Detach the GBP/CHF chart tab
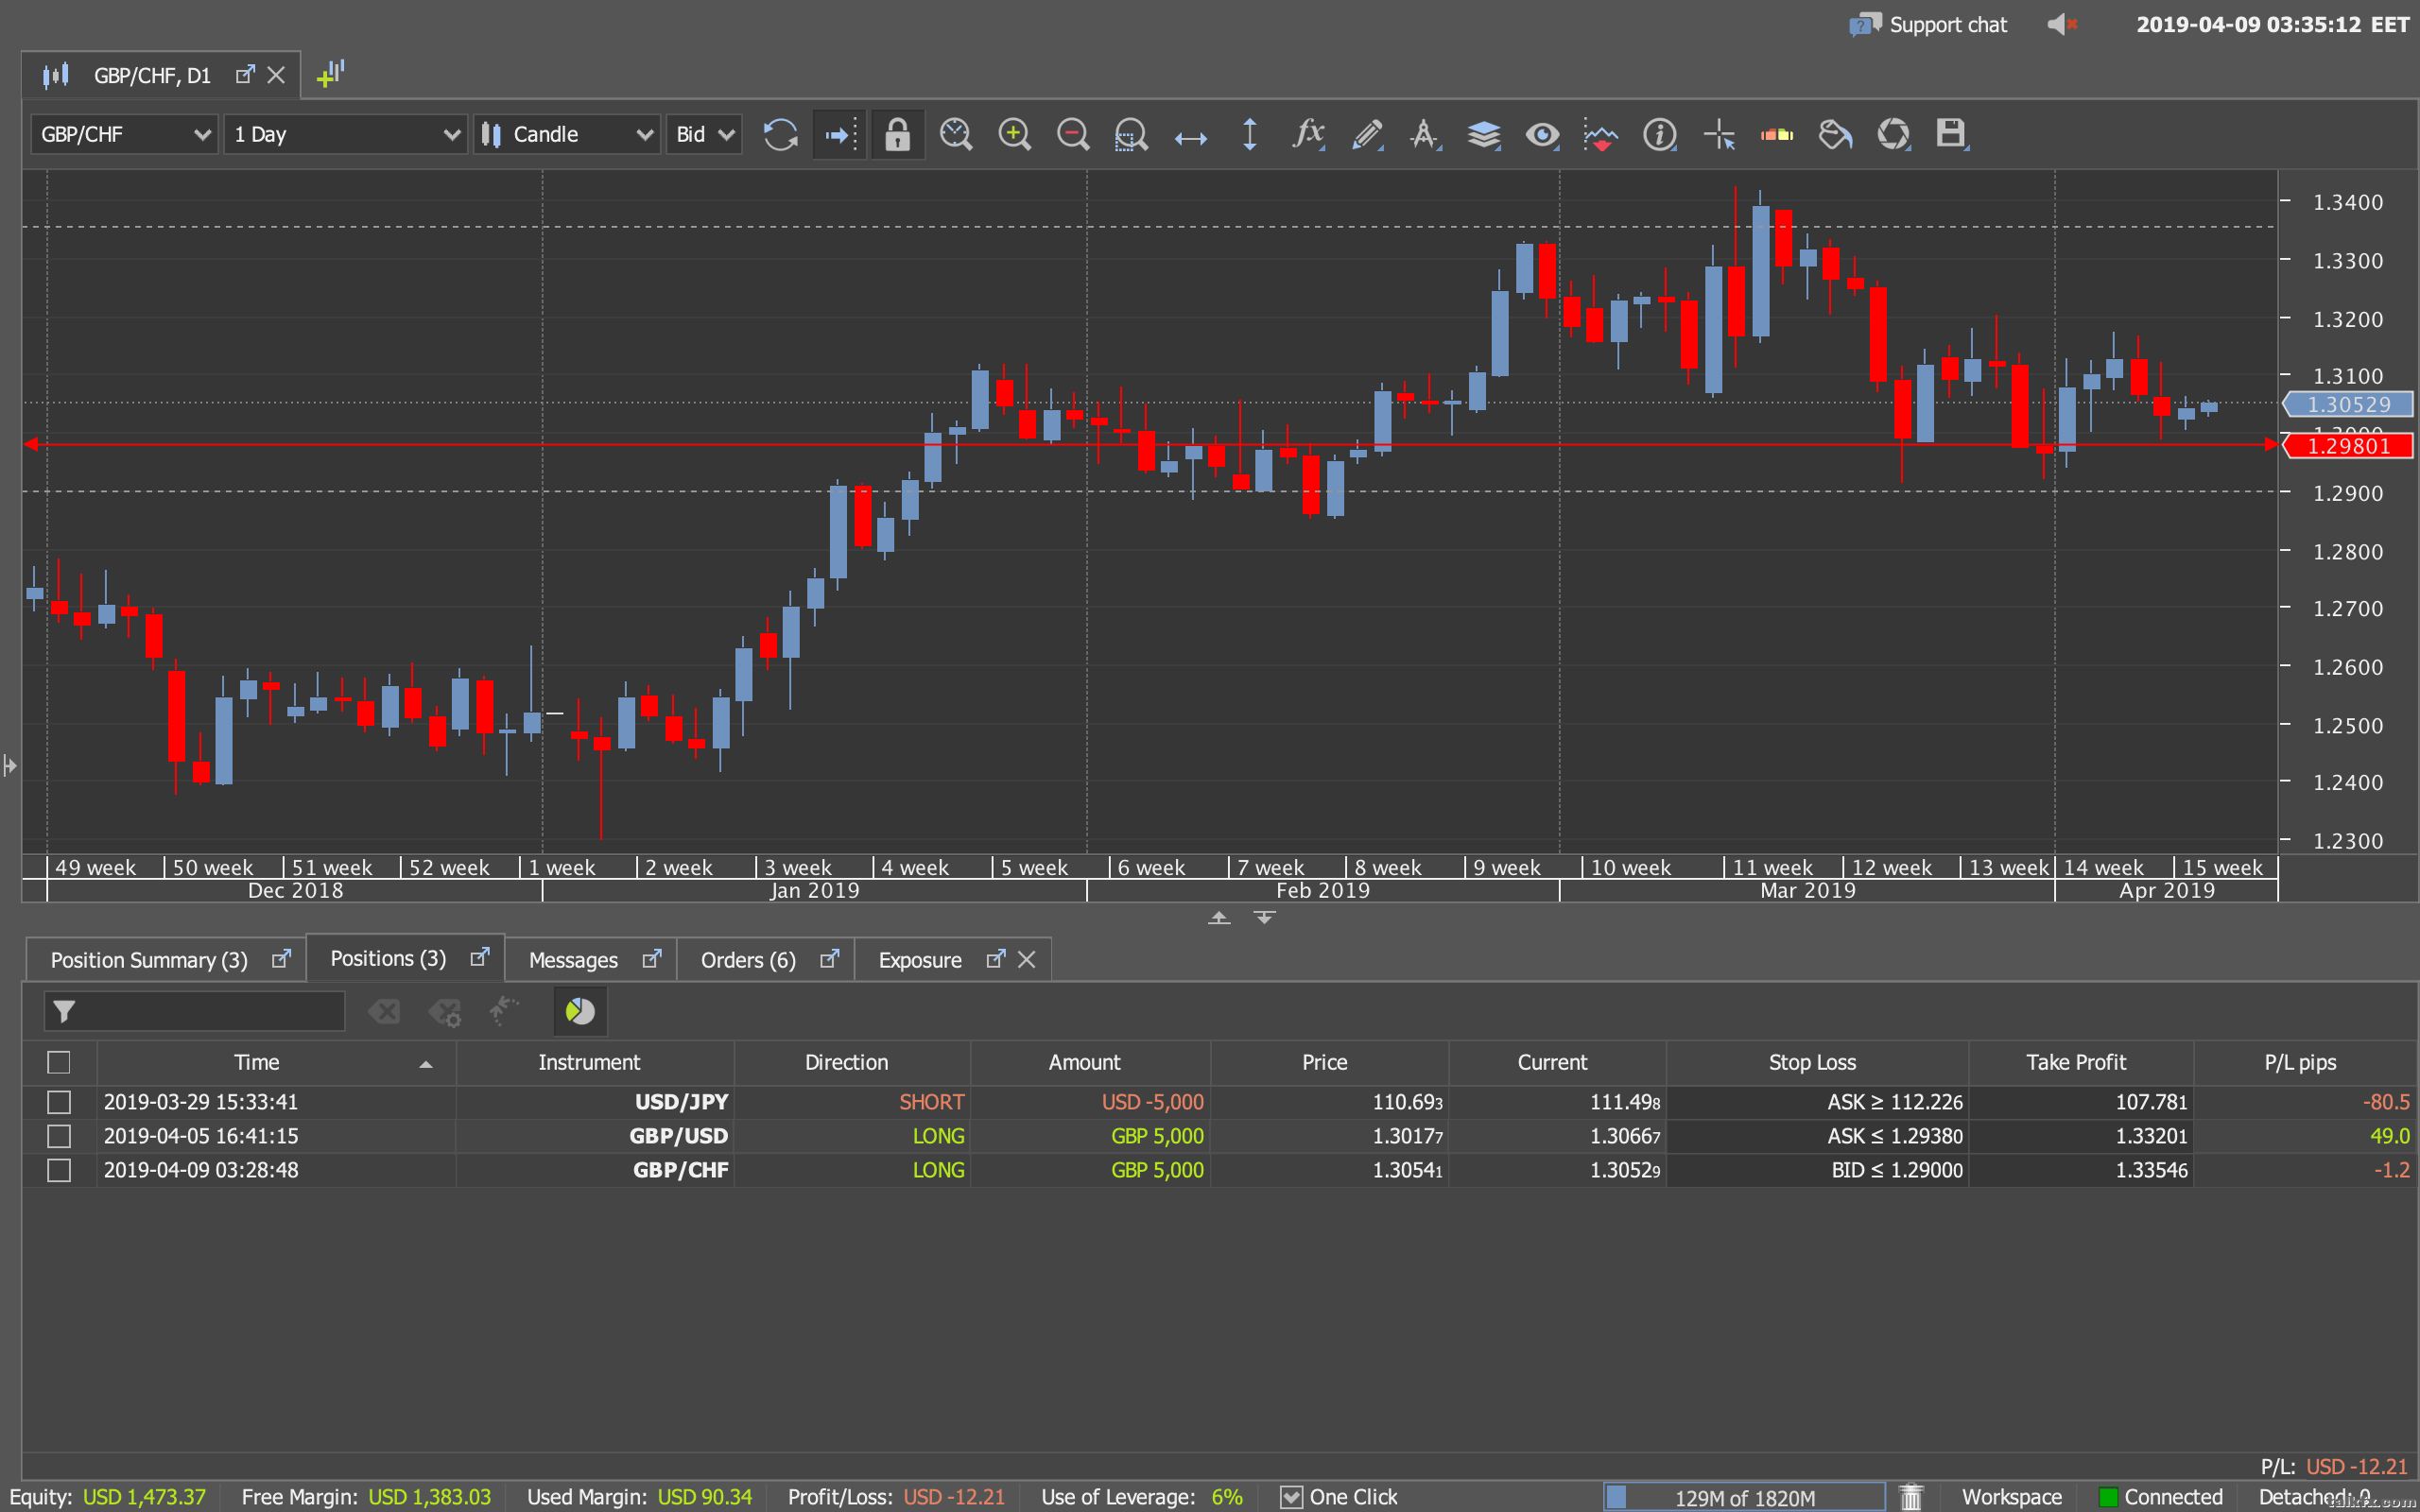2420x1512 pixels. click(x=245, y=75)
